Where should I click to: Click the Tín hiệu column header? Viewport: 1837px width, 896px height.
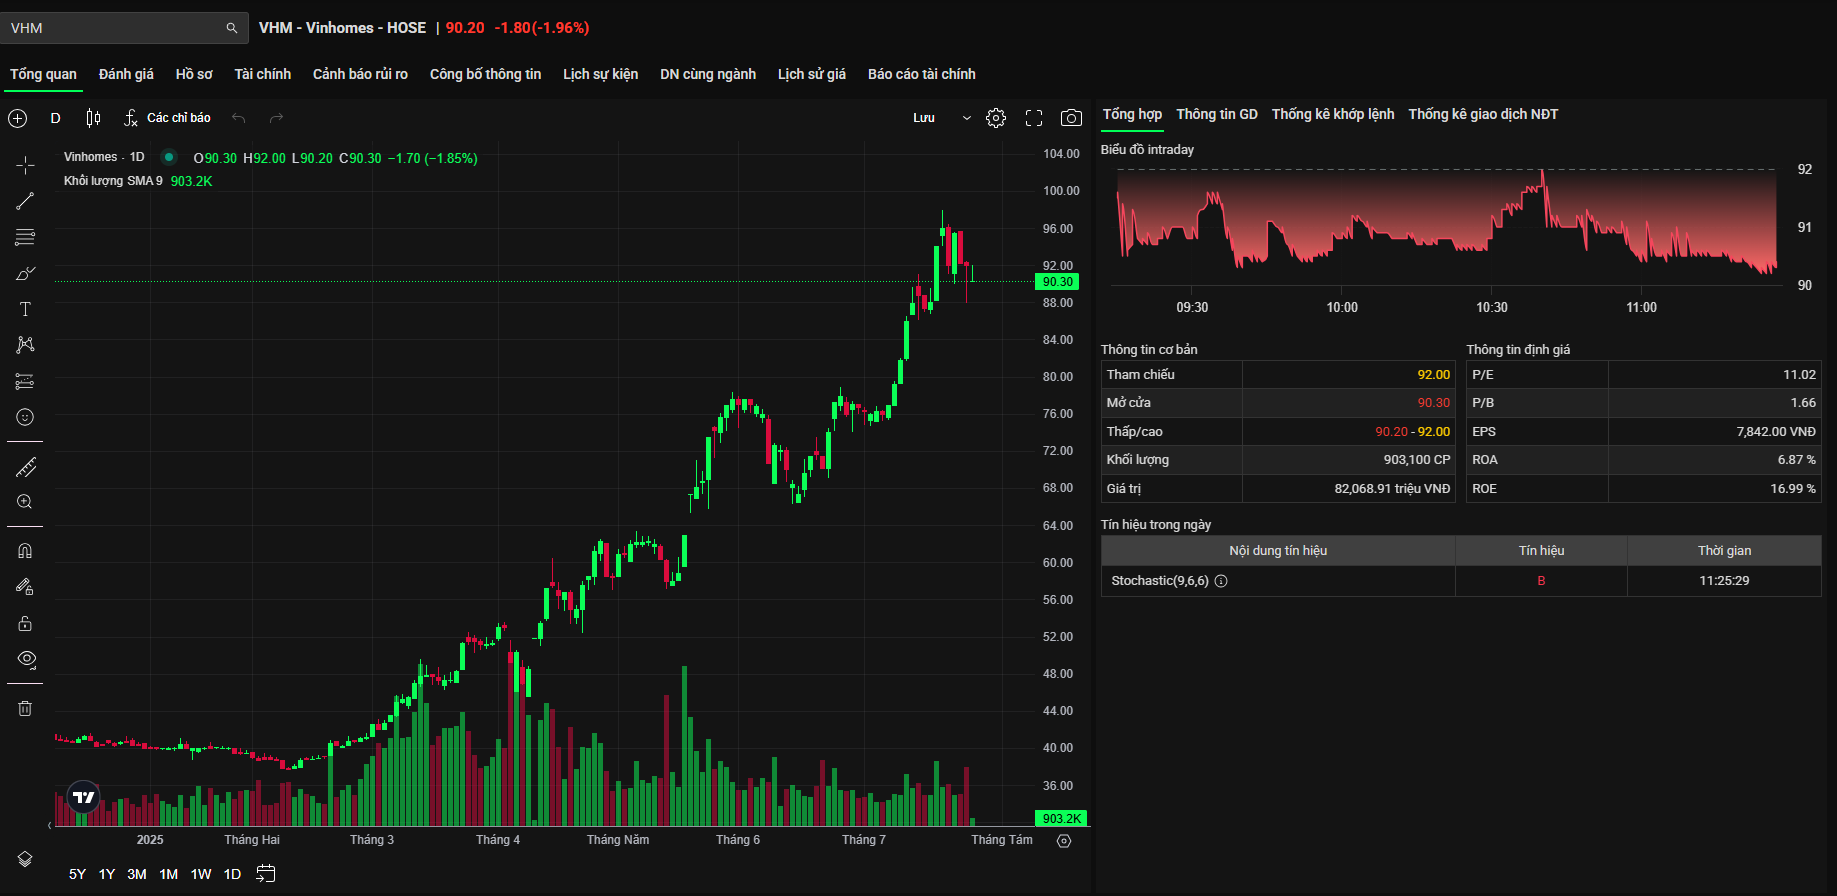coord(1541,551)
